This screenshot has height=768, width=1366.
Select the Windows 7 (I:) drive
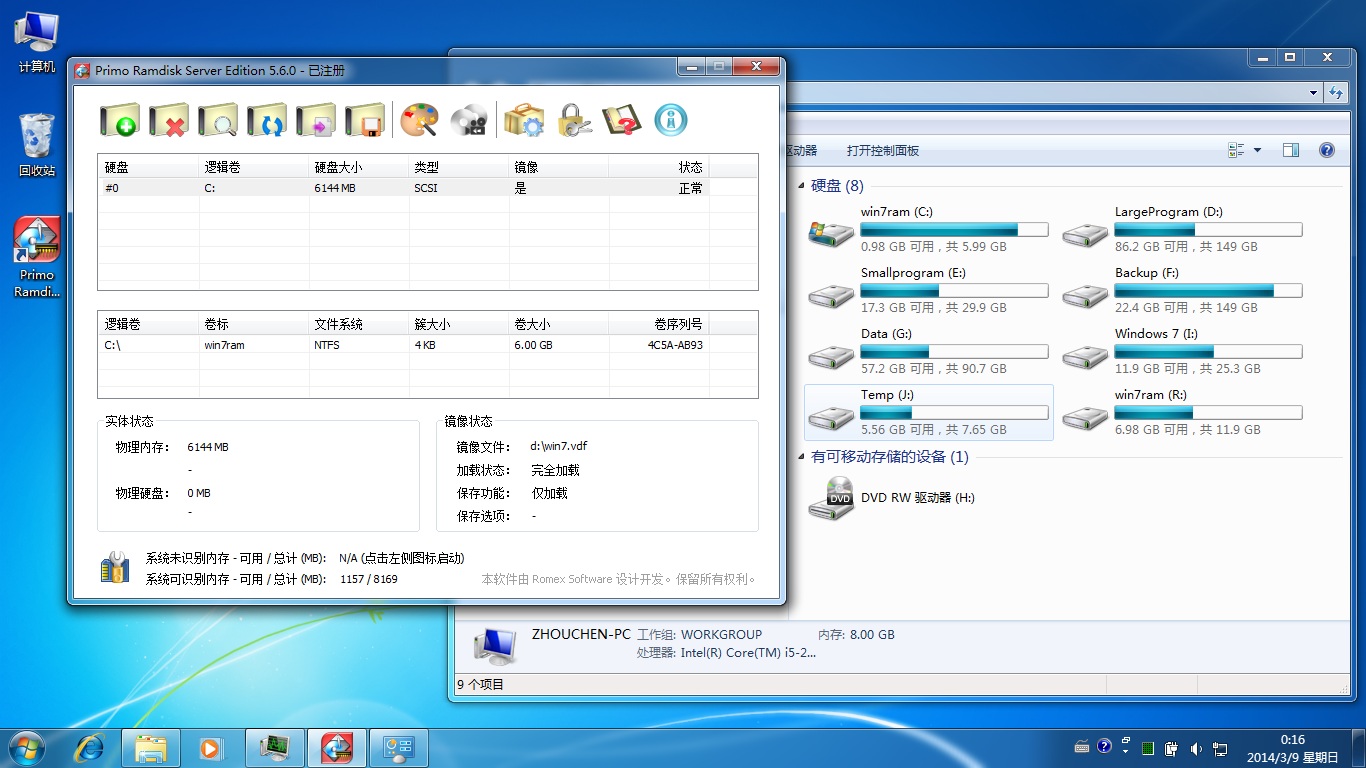[x=1182, y=351]
